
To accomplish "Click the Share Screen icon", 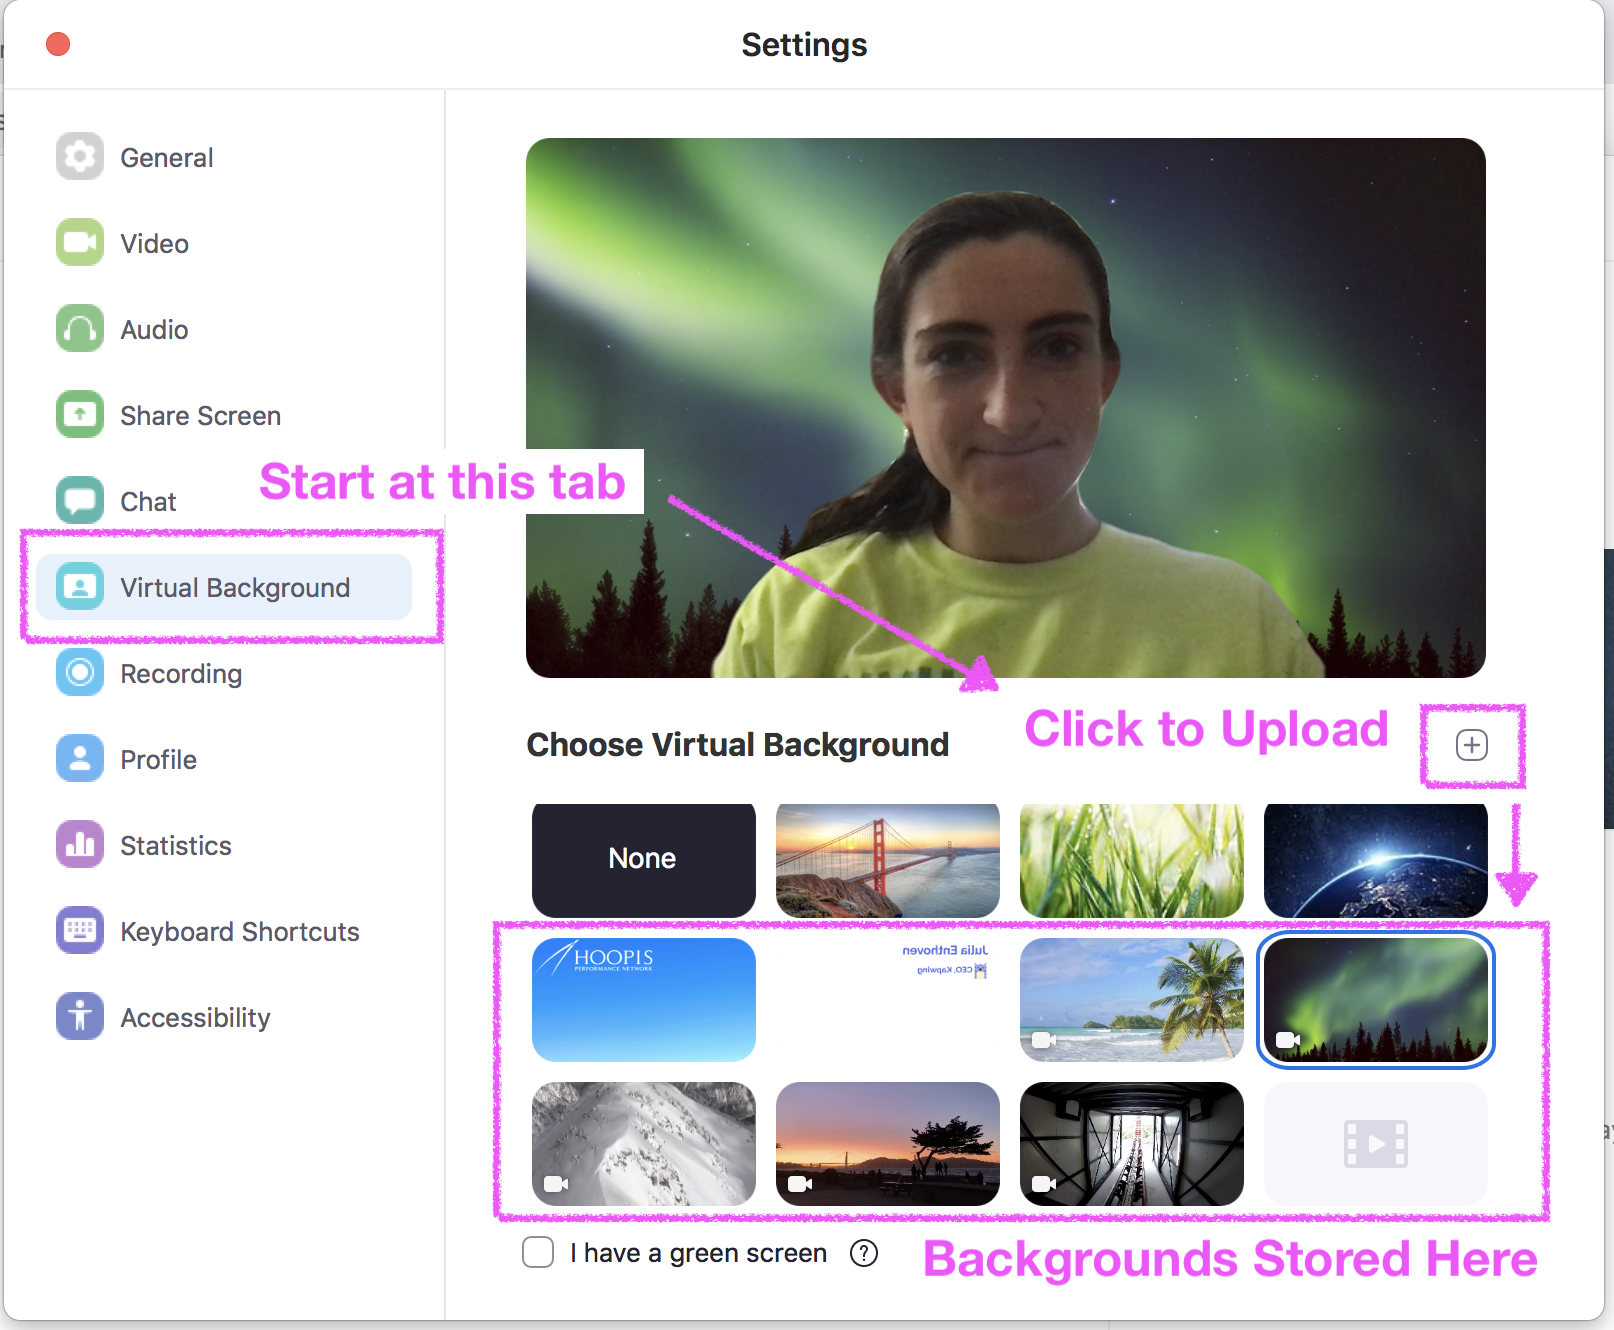I will click(80, 415).
